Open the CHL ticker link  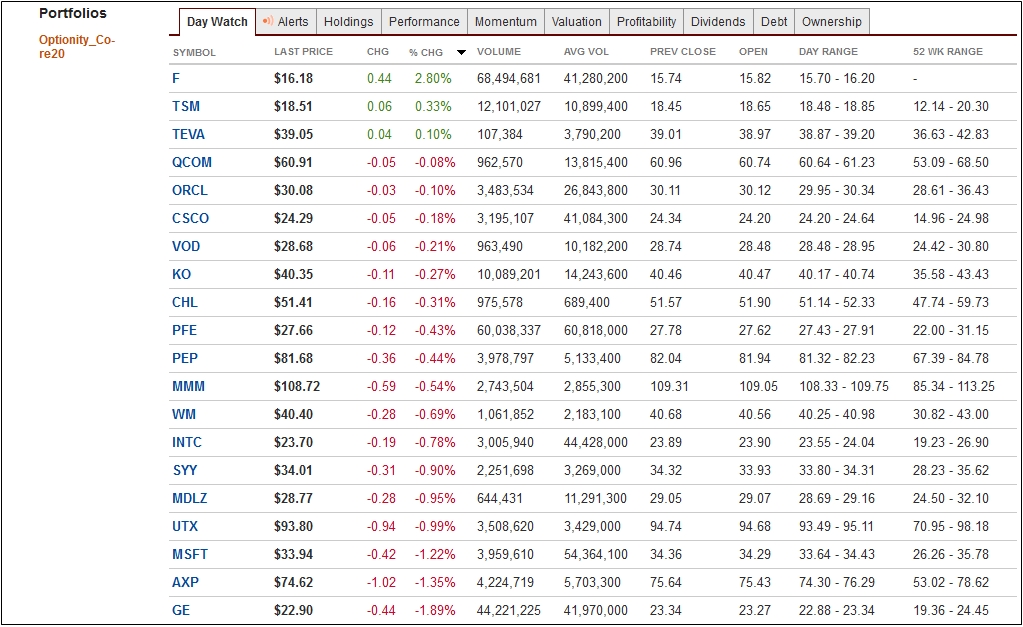click(x=185, y=303)
